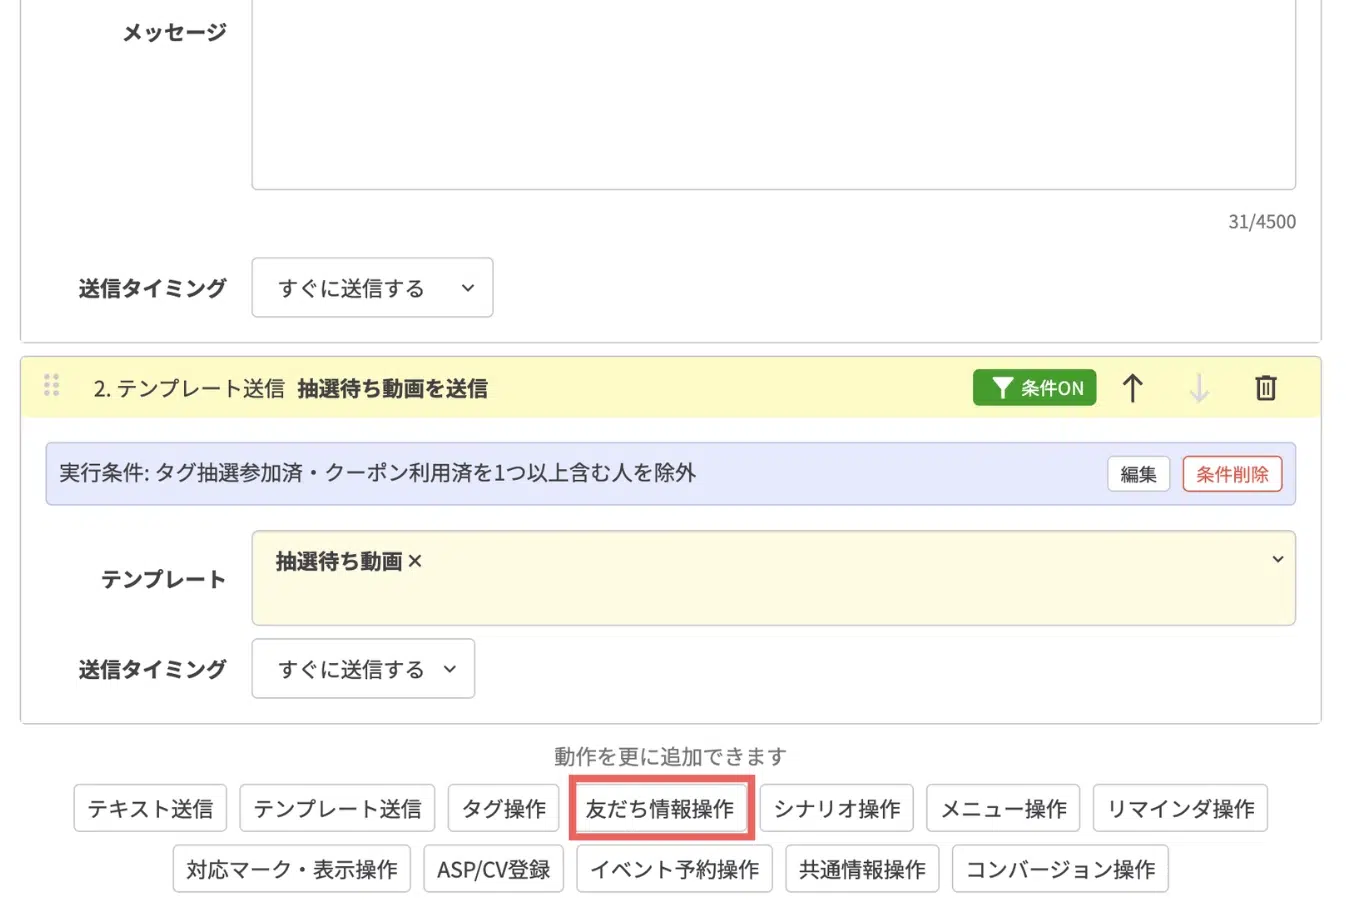The height and width of the screenshot is (916, 1346).
Task: Open the first 送信タイミング dropdown under メッセージ
Action: point(372,288)
